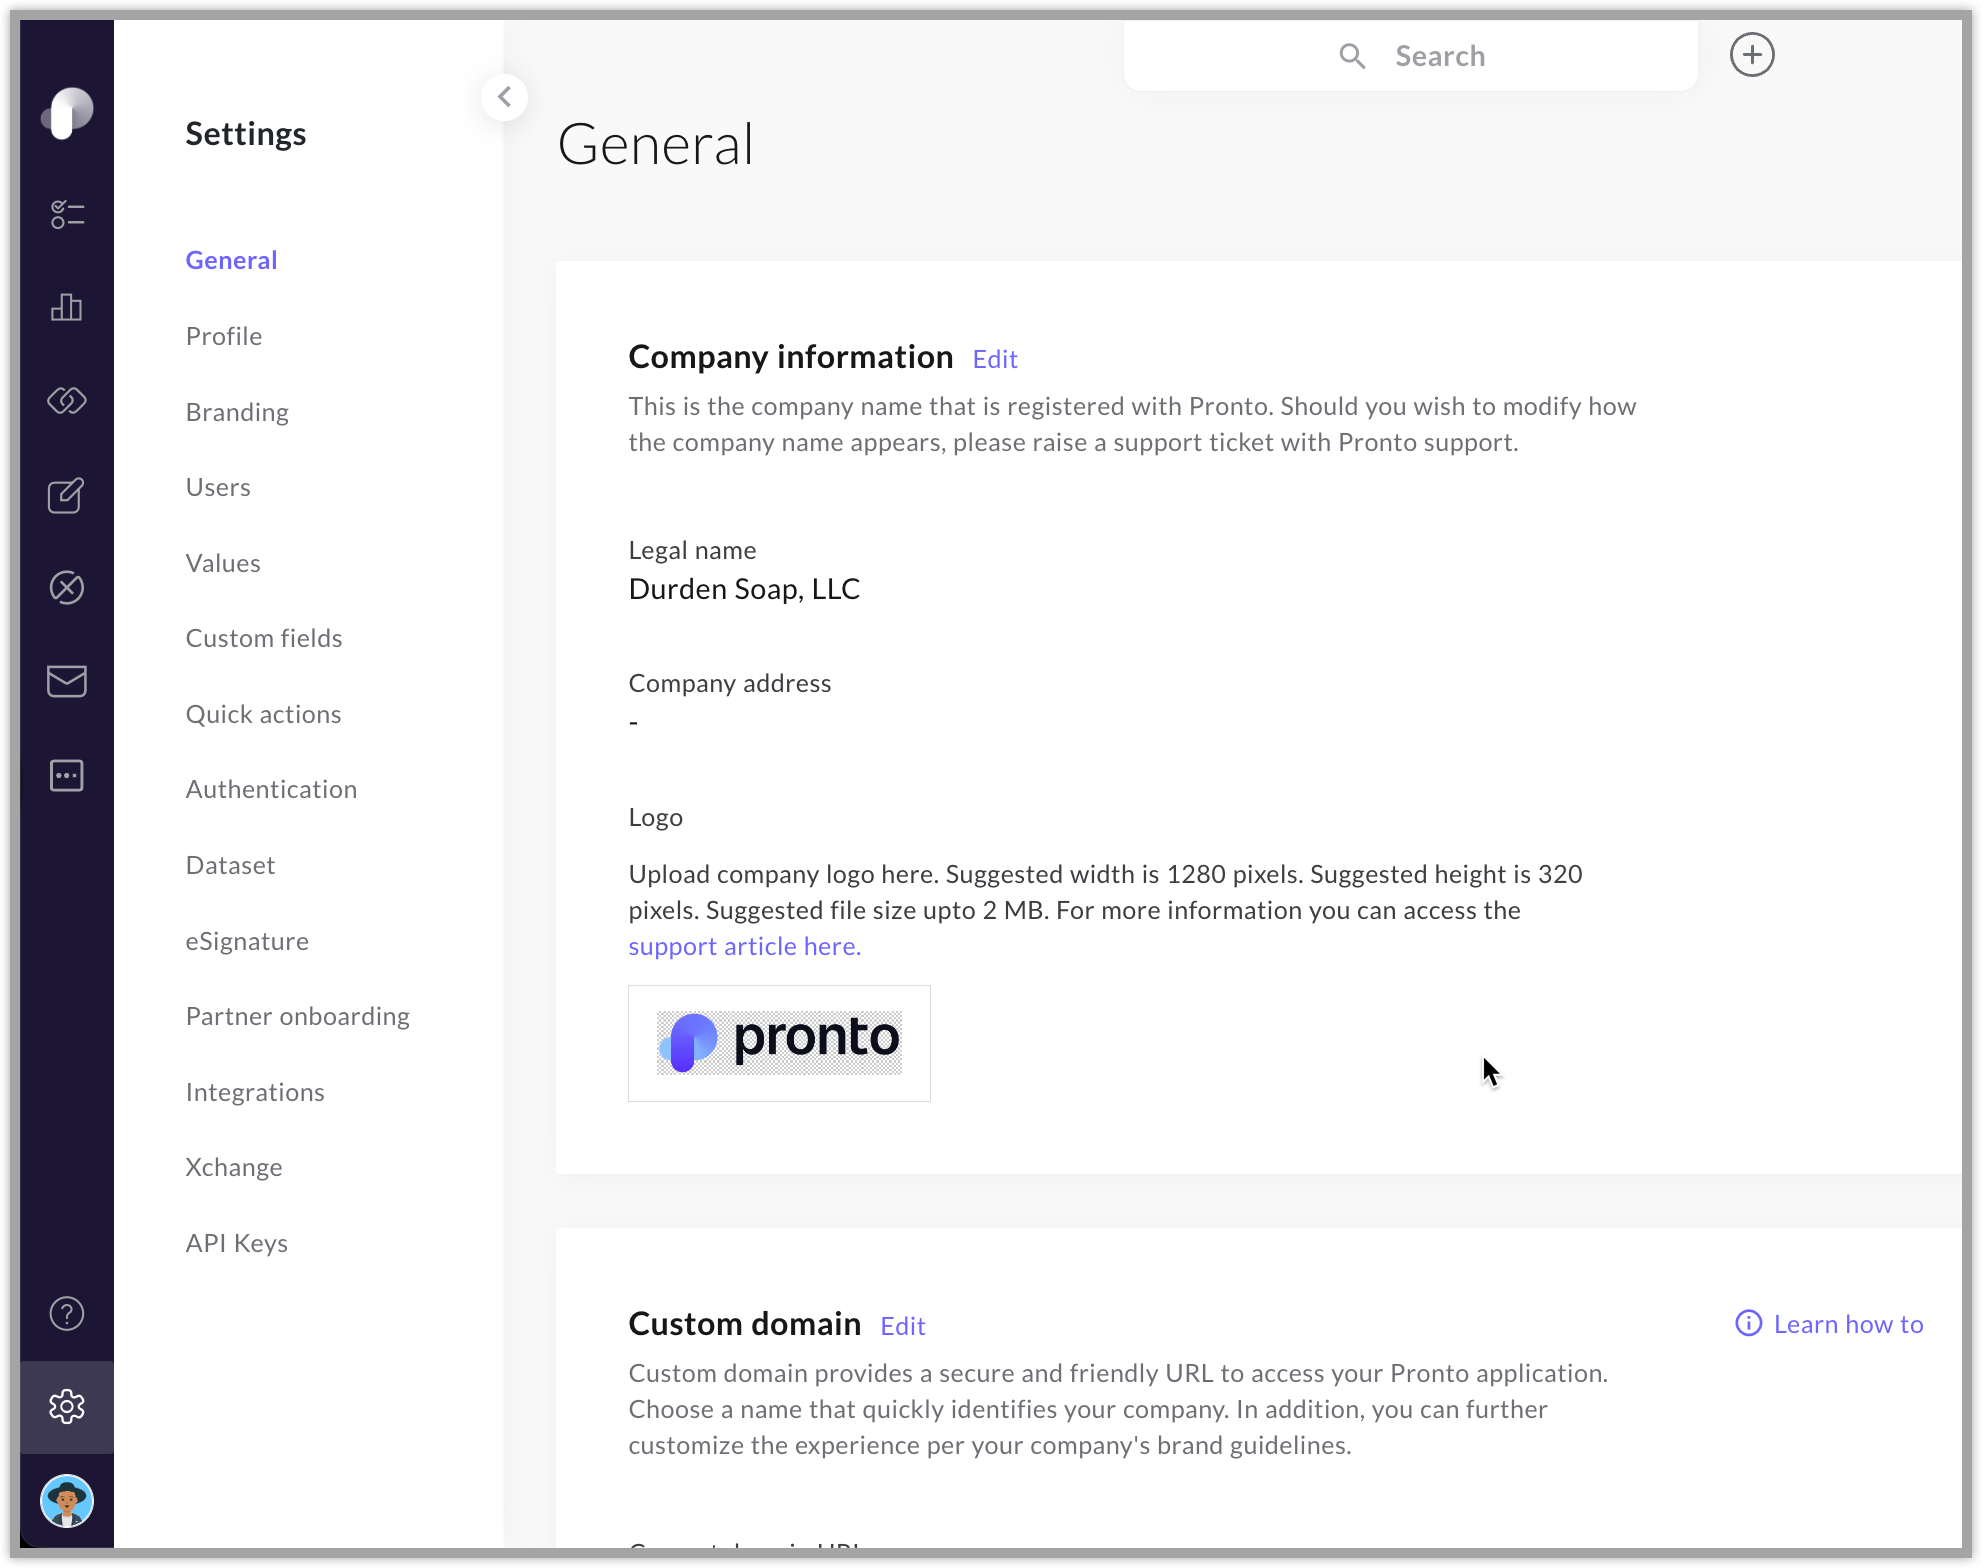Click the General page heading
The image size is (1982, 1568).
tap(655, 144)
